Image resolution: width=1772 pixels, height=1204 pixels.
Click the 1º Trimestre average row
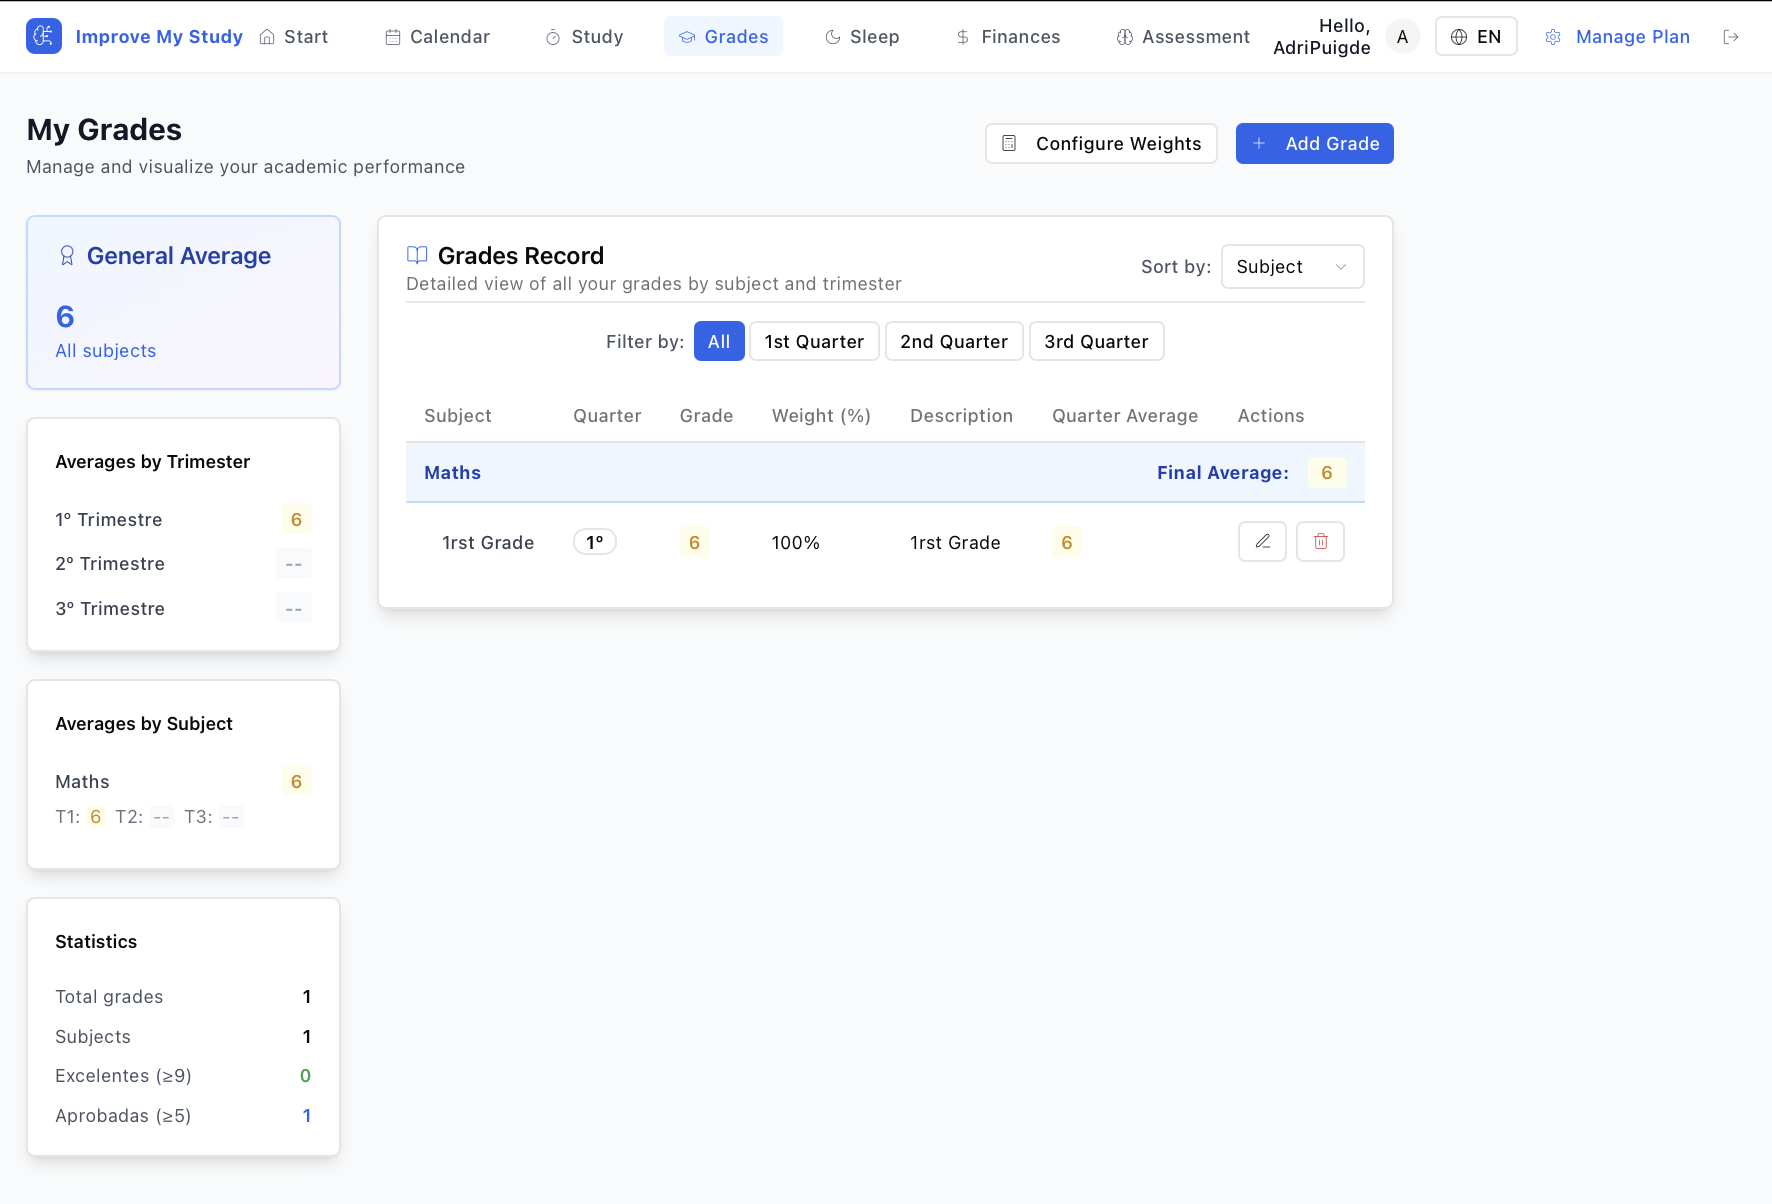(x=184, y=519)
